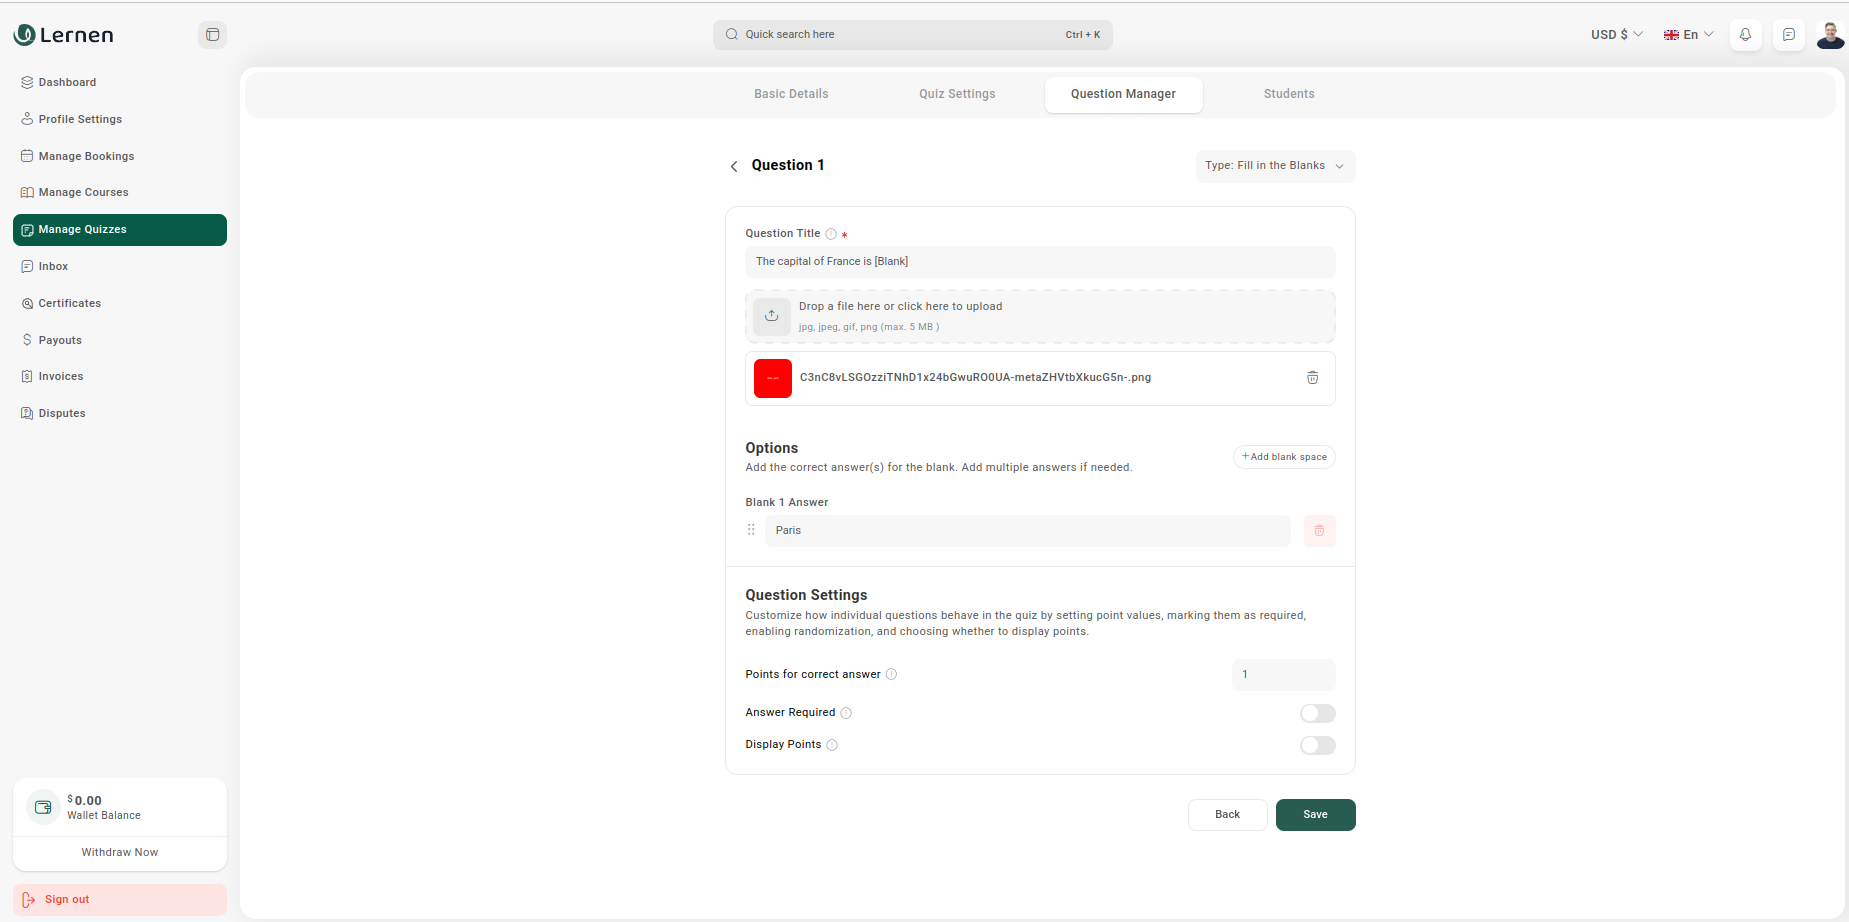Click the sidebar collapse icon
The image size is (1849, 922).
tap(212, 35)
